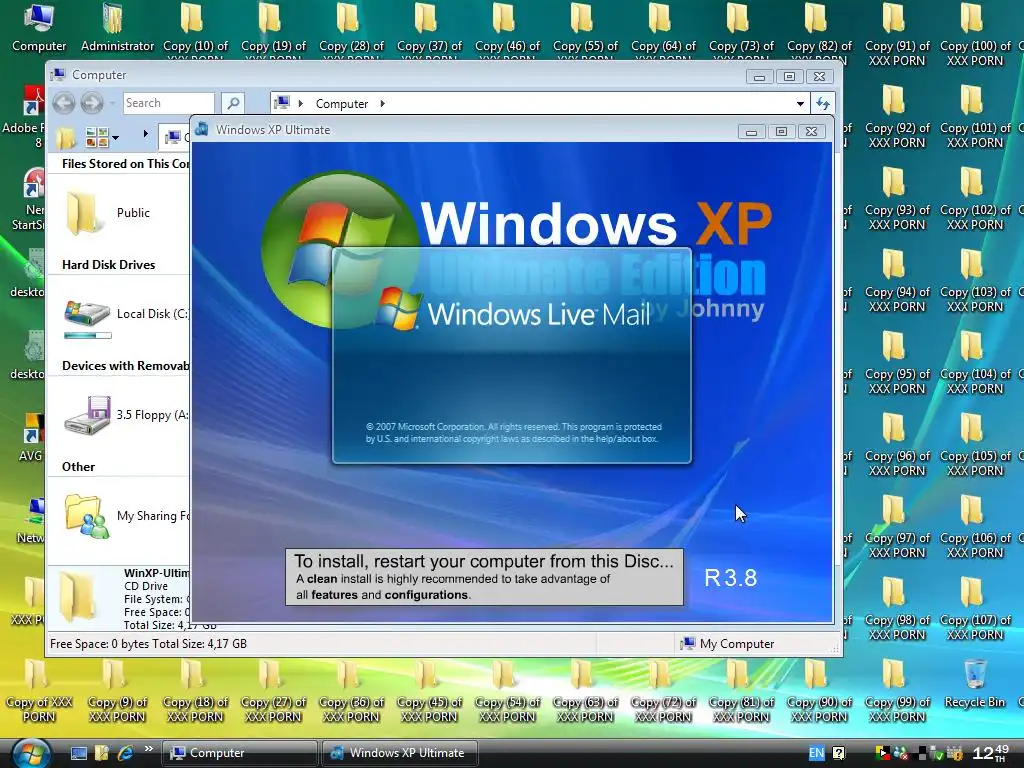Click the Files Stored on This Computer header
The height and width of the screenshot is (768, 1024).
tap(125, 164)
